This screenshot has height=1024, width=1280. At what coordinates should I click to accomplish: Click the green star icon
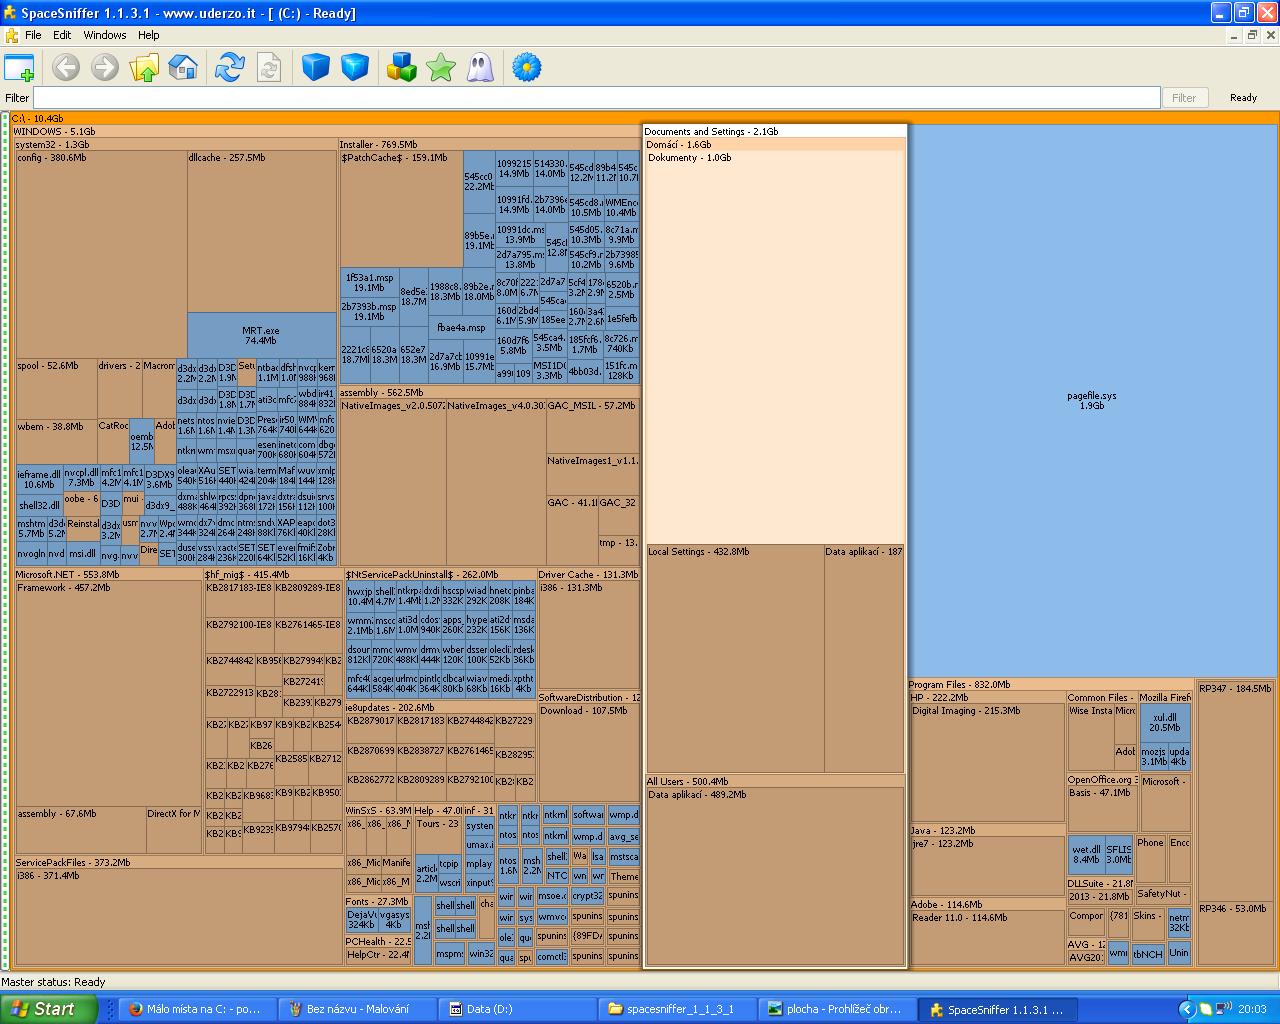pyautogui.click(x=441, y=68)
